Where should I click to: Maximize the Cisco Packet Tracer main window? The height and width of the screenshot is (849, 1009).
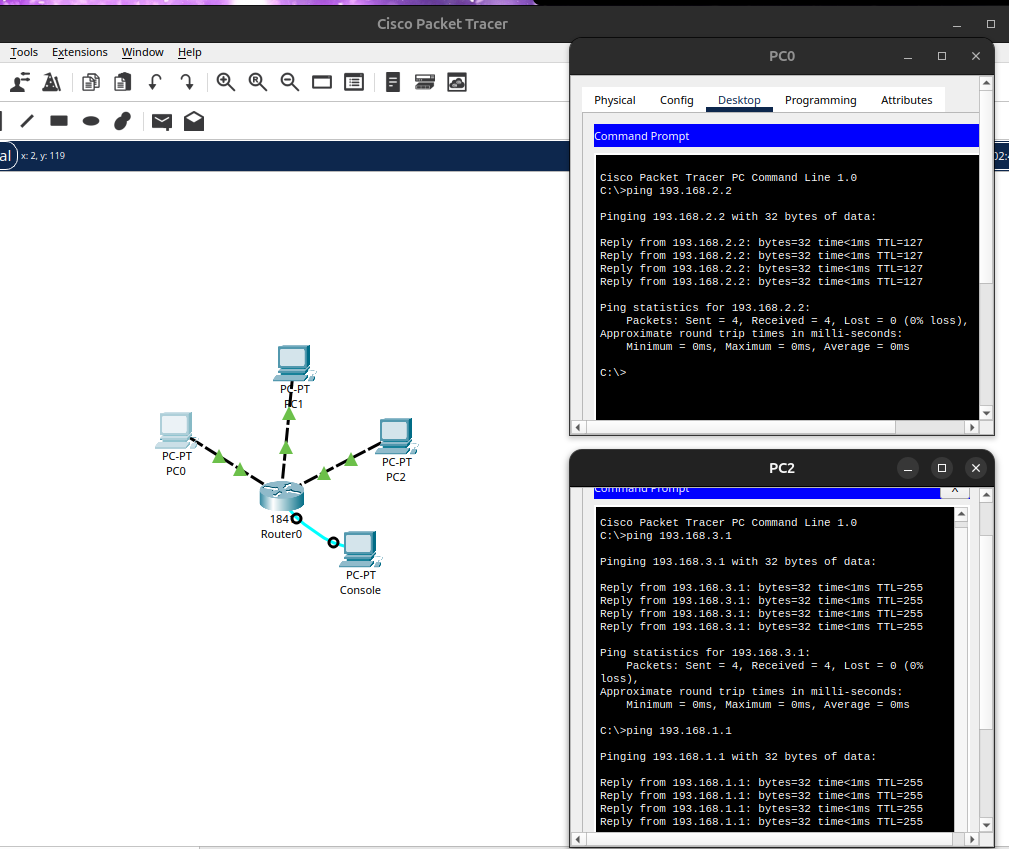[x=991, y=24]
